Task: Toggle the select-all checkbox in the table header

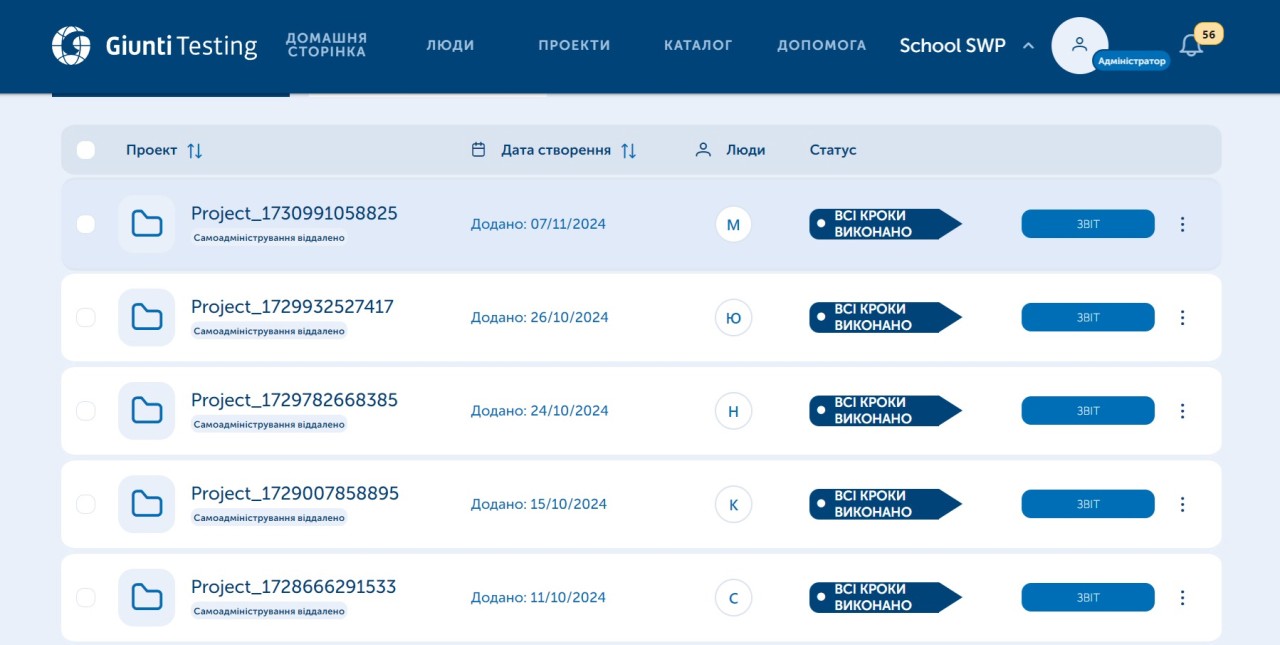Action: tap(85, 149)
